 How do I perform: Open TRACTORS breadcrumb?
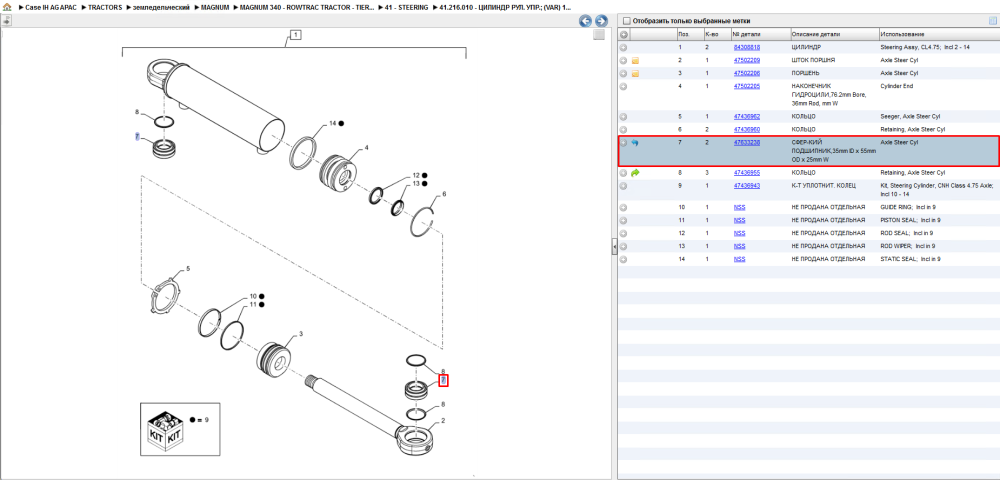pos(105,7)
